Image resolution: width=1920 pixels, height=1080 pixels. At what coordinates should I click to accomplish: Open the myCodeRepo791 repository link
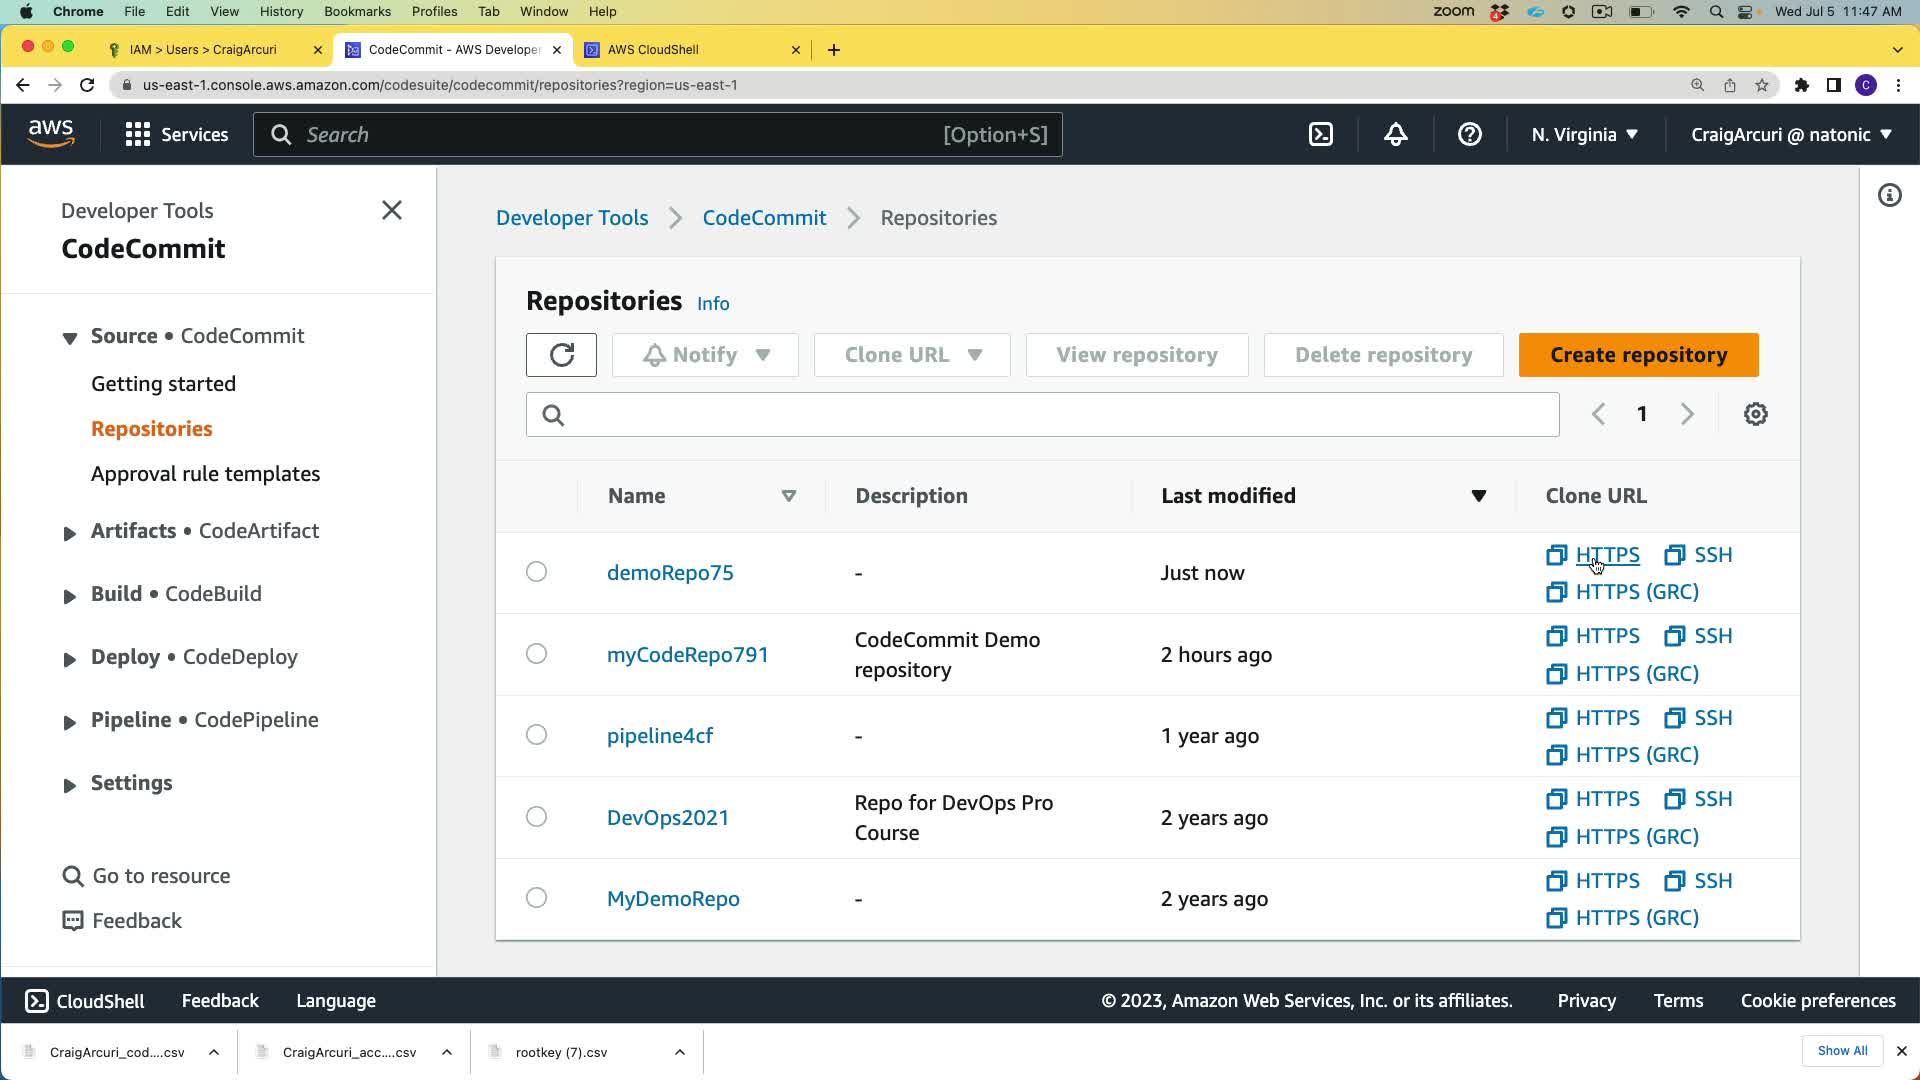tap(687, 655)
